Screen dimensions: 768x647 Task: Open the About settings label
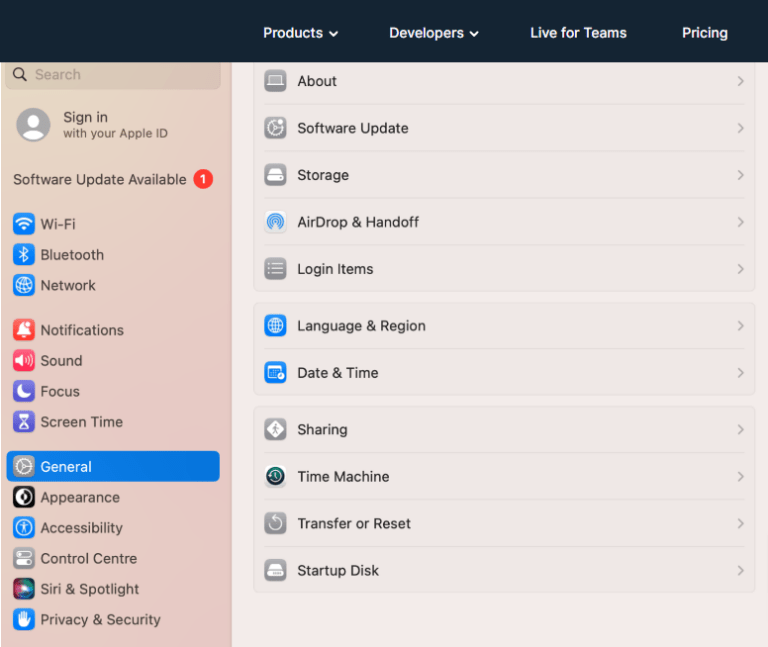point(317,81)
